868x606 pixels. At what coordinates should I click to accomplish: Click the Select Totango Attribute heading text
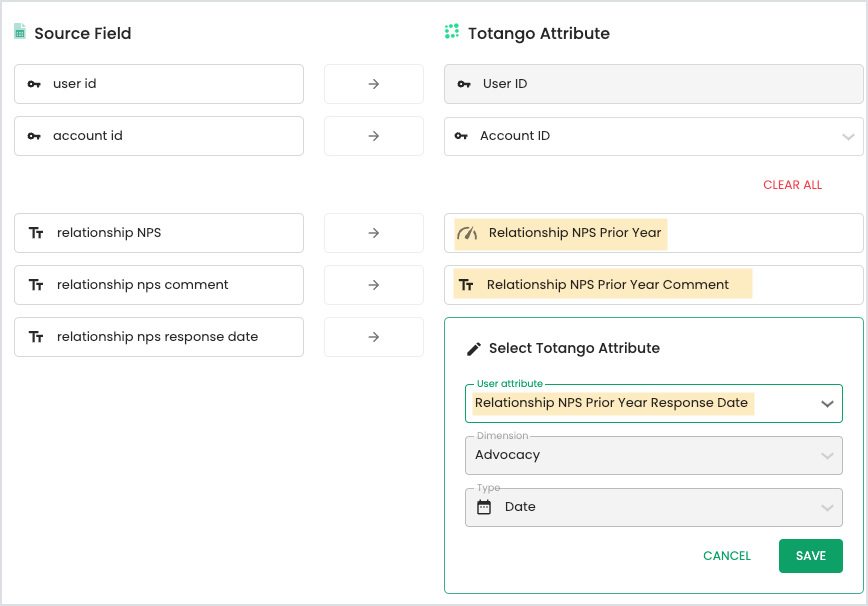(x=574, y=348)
